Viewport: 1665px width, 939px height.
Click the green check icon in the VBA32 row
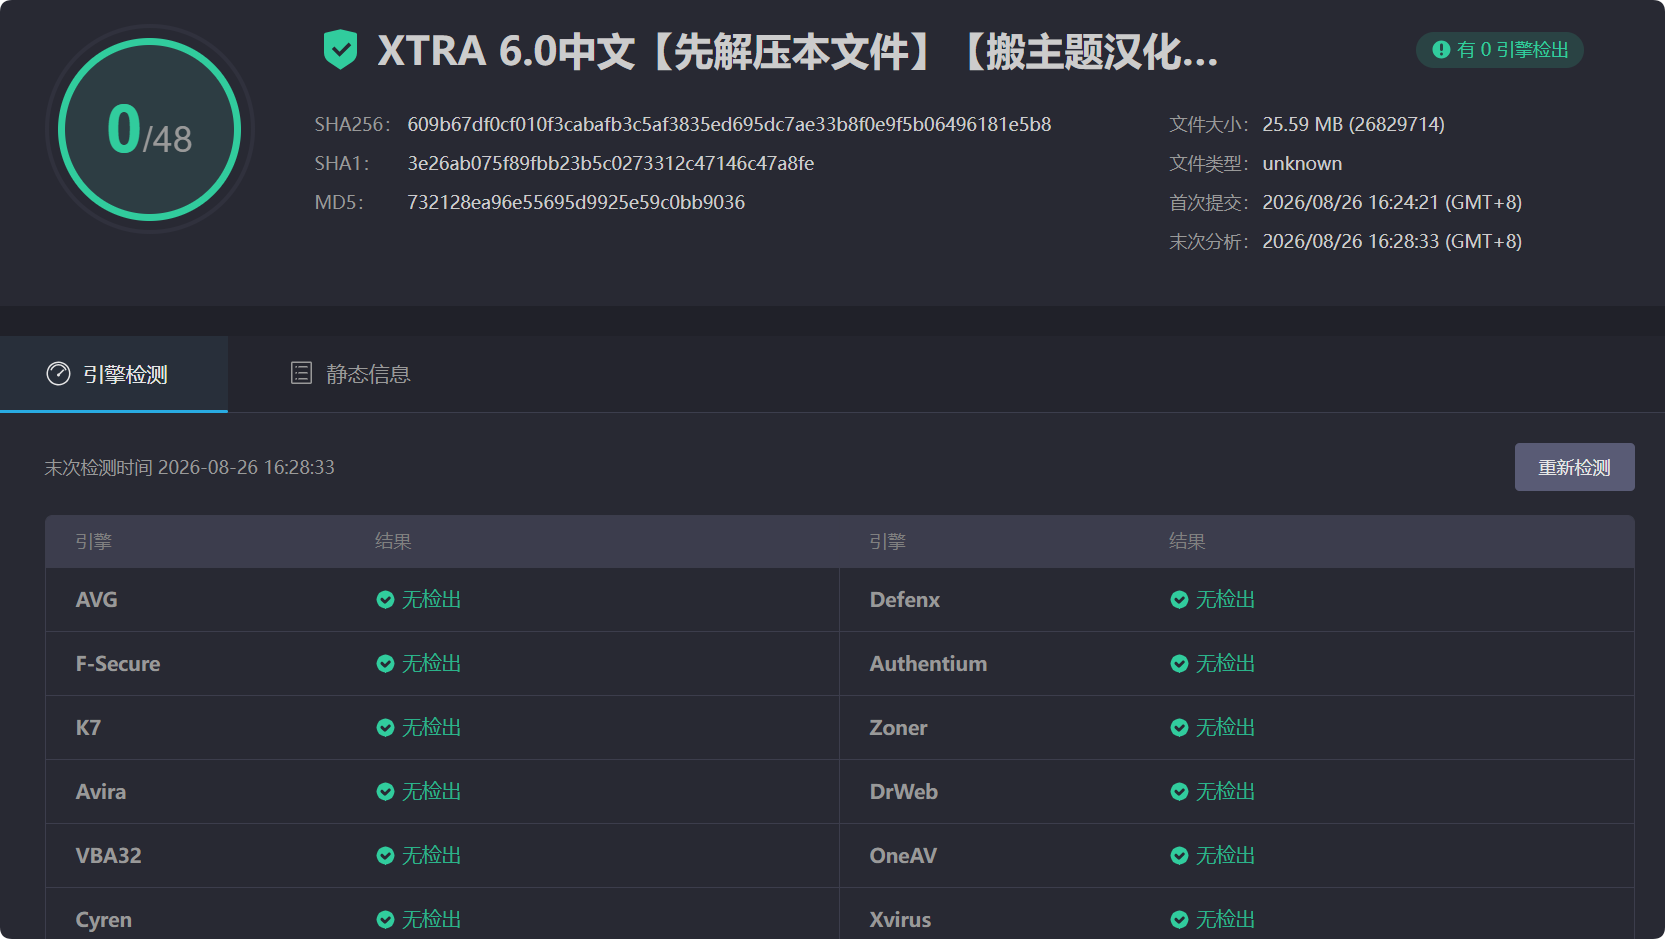click(385, 856)
